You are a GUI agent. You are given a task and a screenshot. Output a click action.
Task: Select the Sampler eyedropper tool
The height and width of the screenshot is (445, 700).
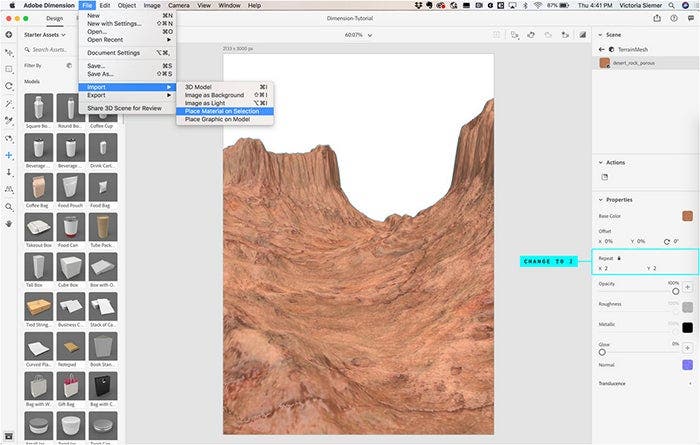click(9, 121)
